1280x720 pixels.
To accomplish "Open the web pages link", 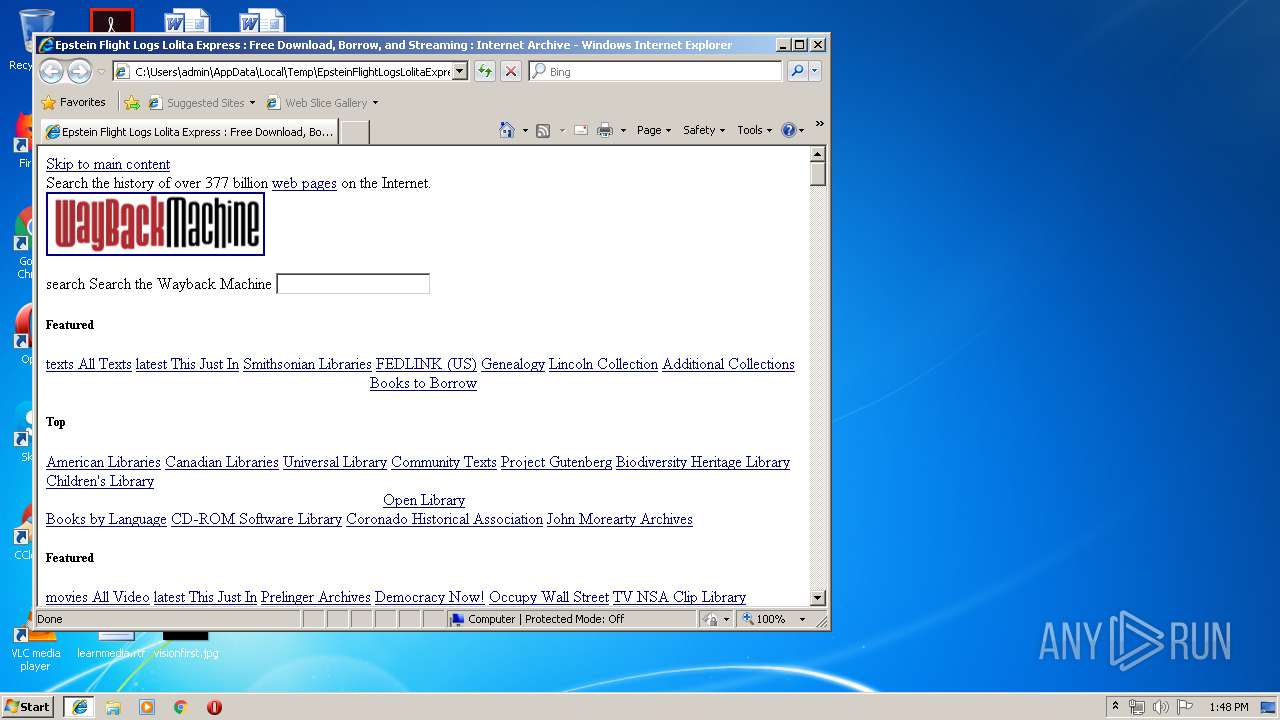I will (304, 183).
